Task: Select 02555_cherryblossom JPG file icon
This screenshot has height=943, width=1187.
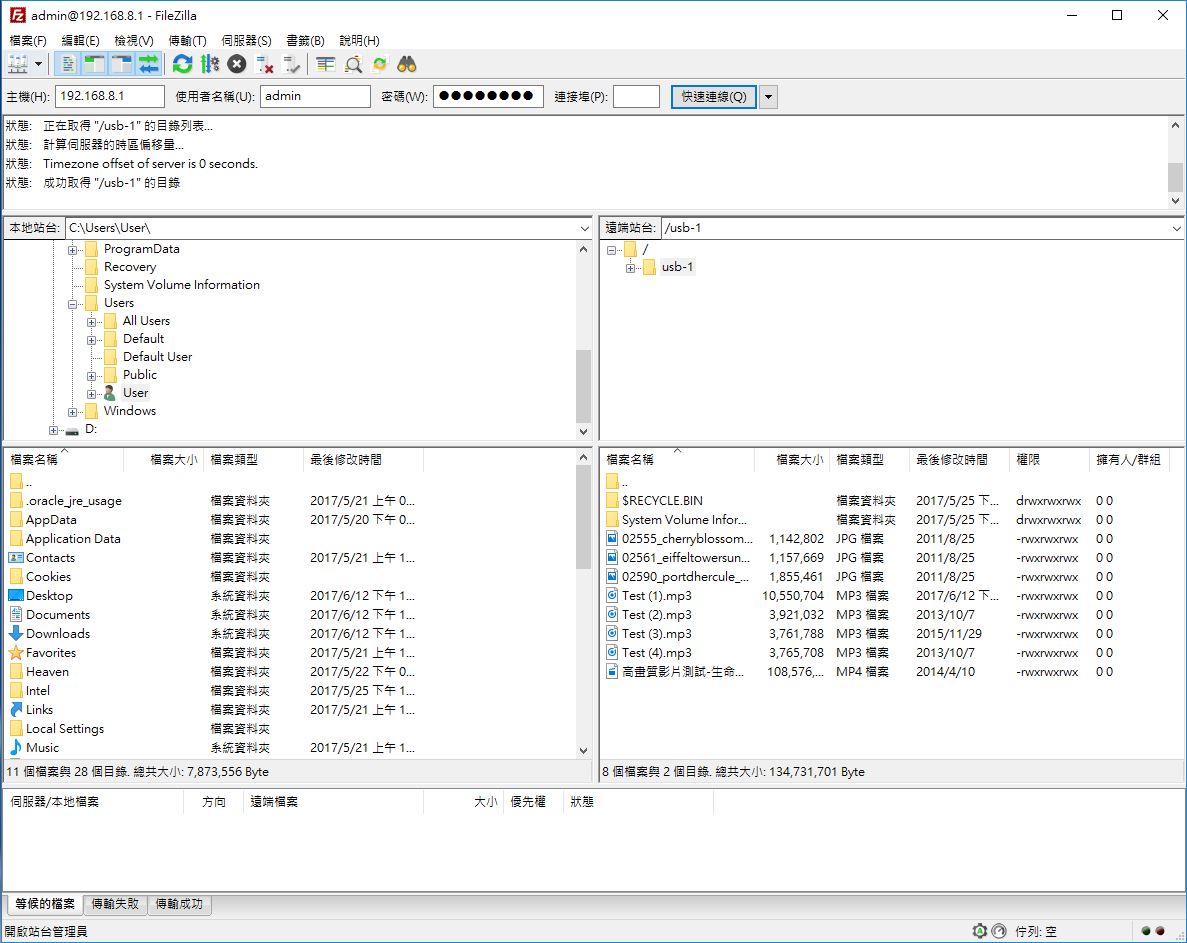Action: tap(612, 538)
